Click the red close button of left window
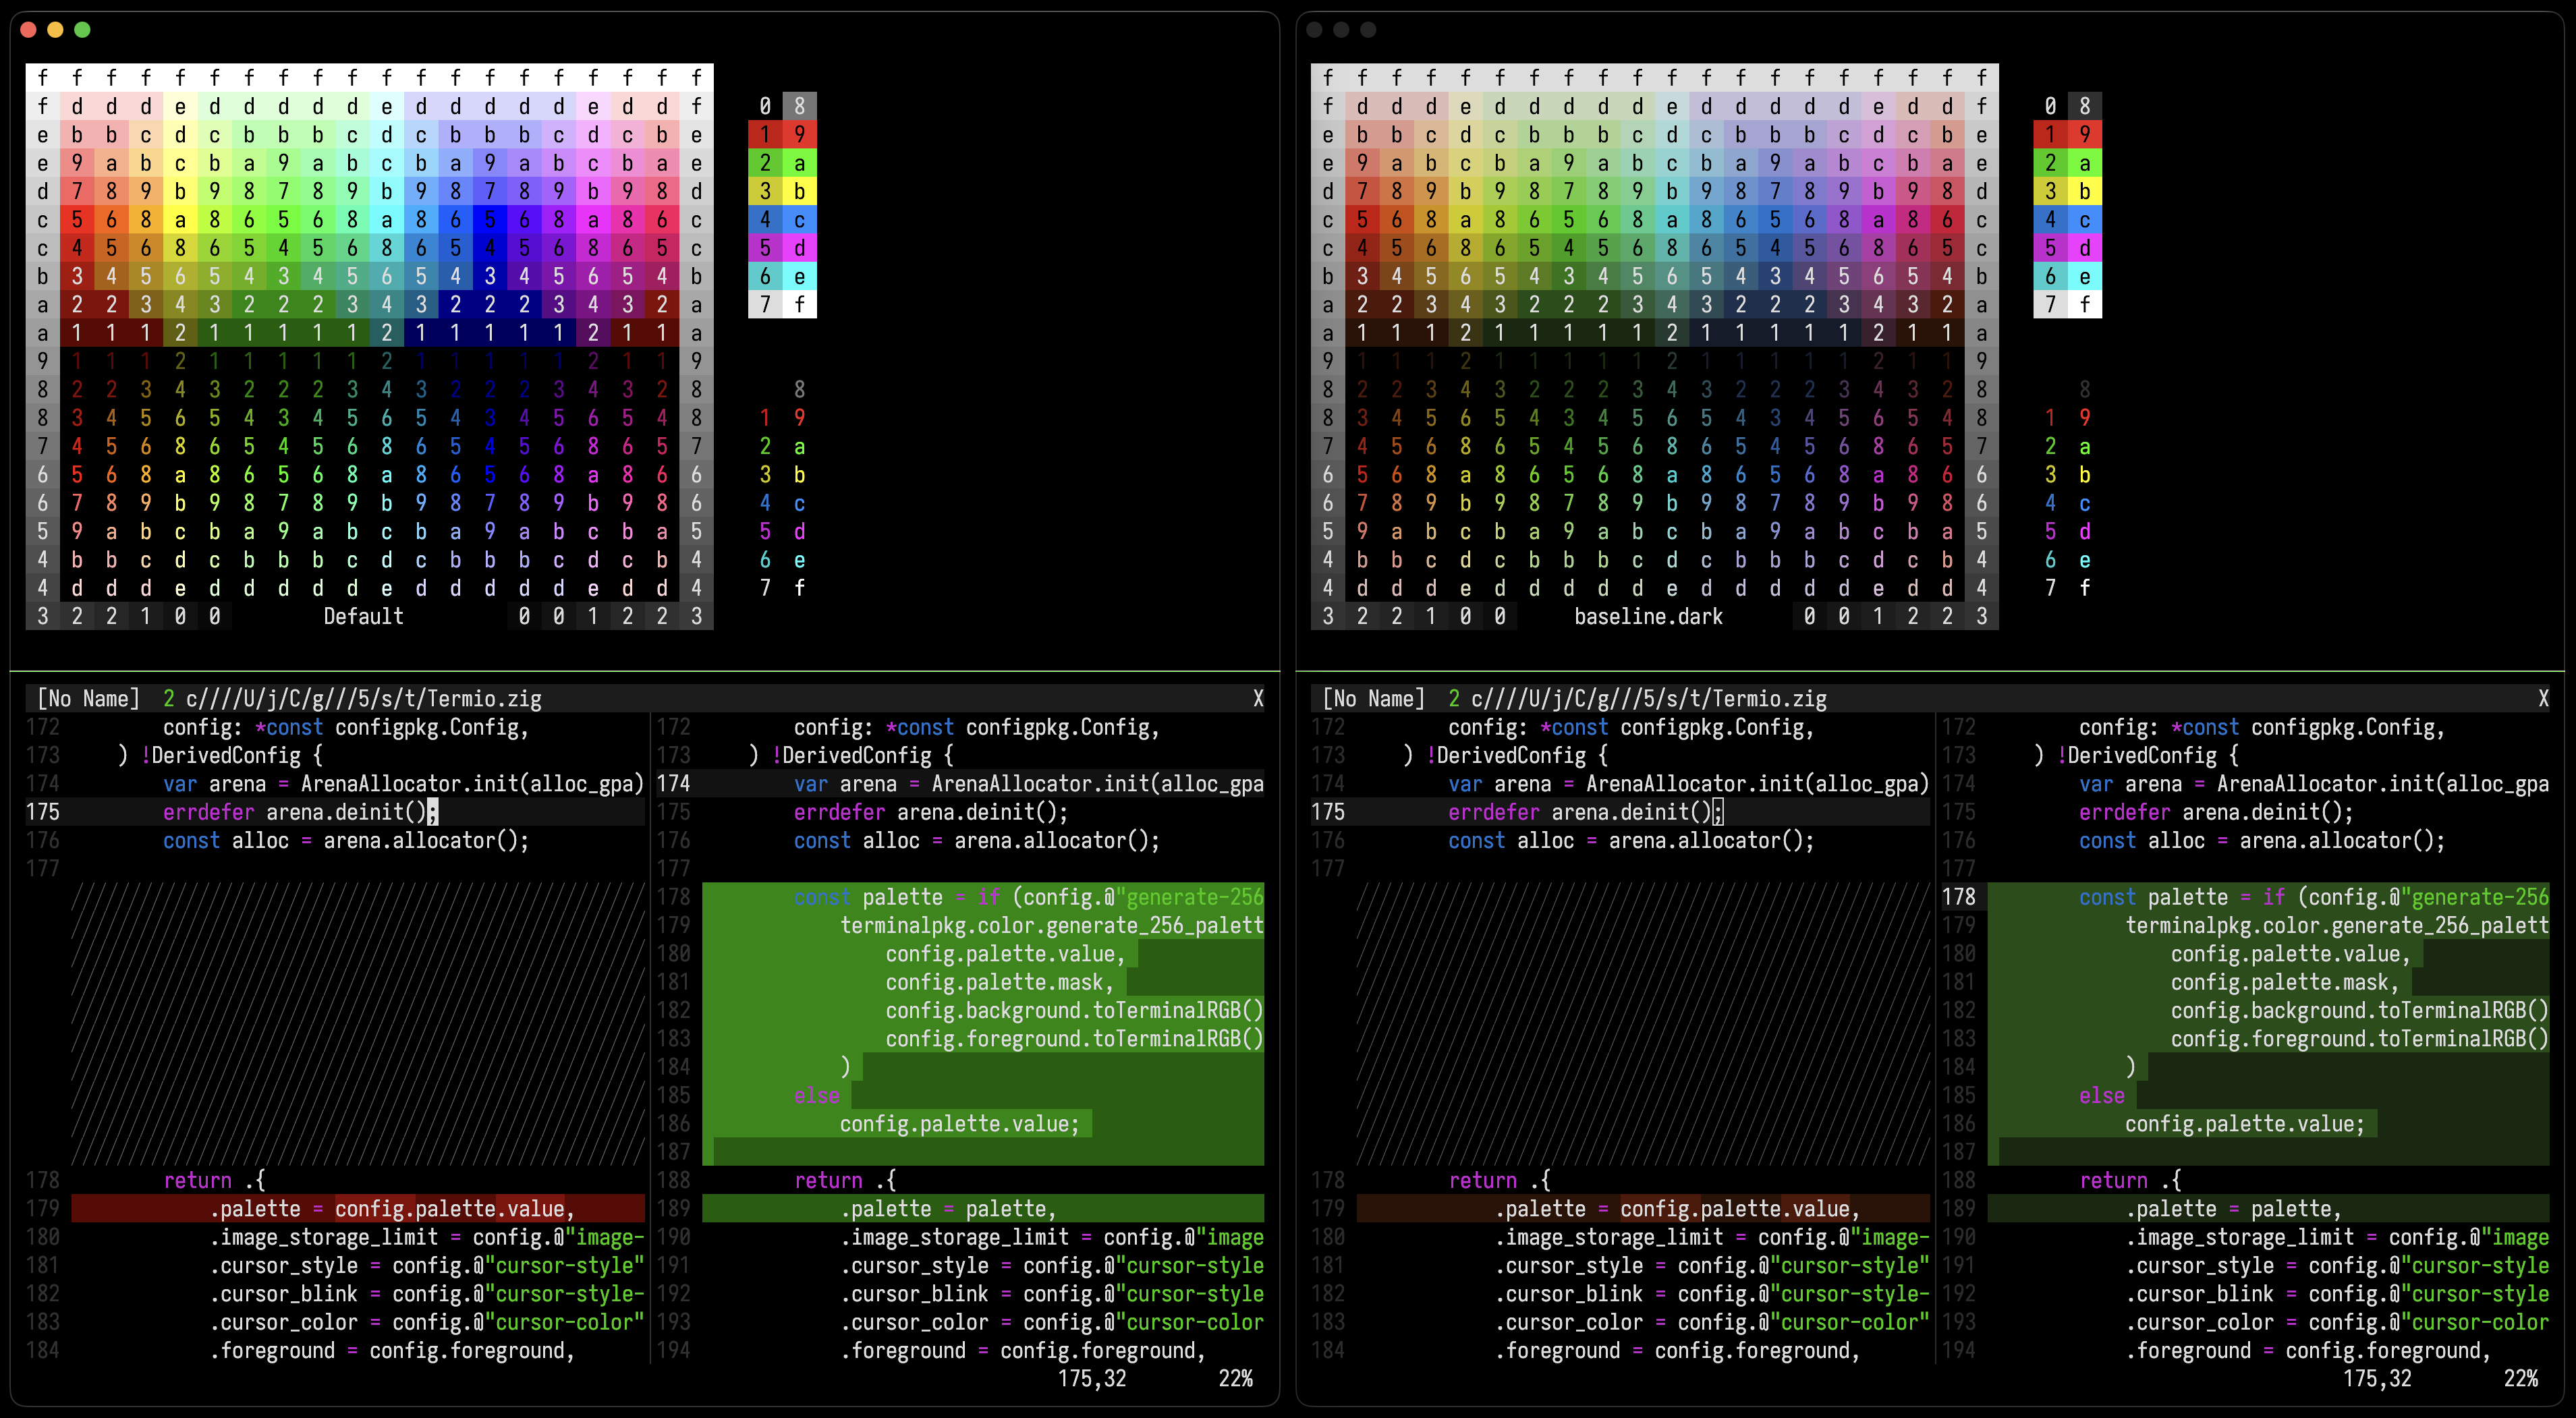 click(x=29, y=30)
